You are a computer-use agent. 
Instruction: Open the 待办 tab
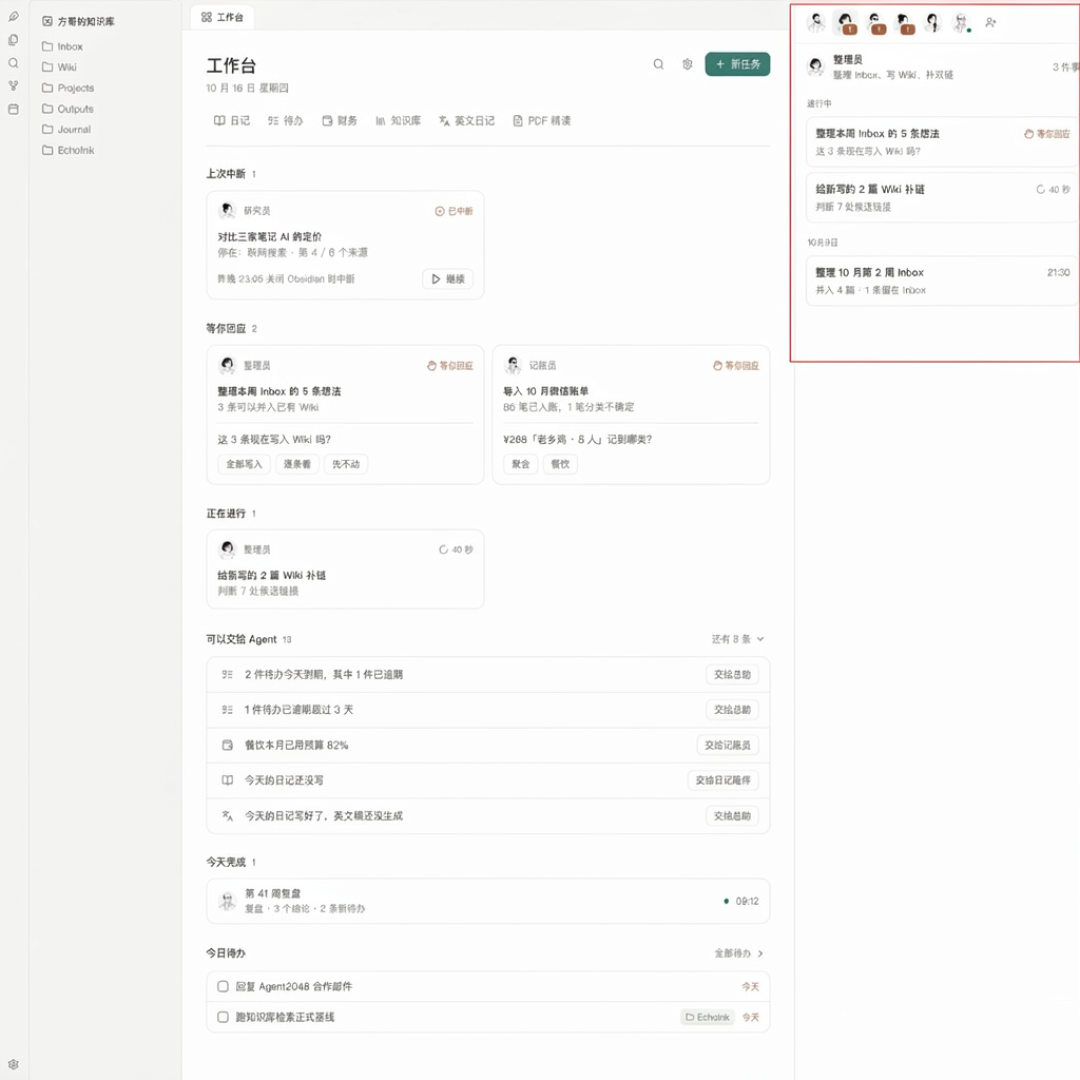pos(285,121)
